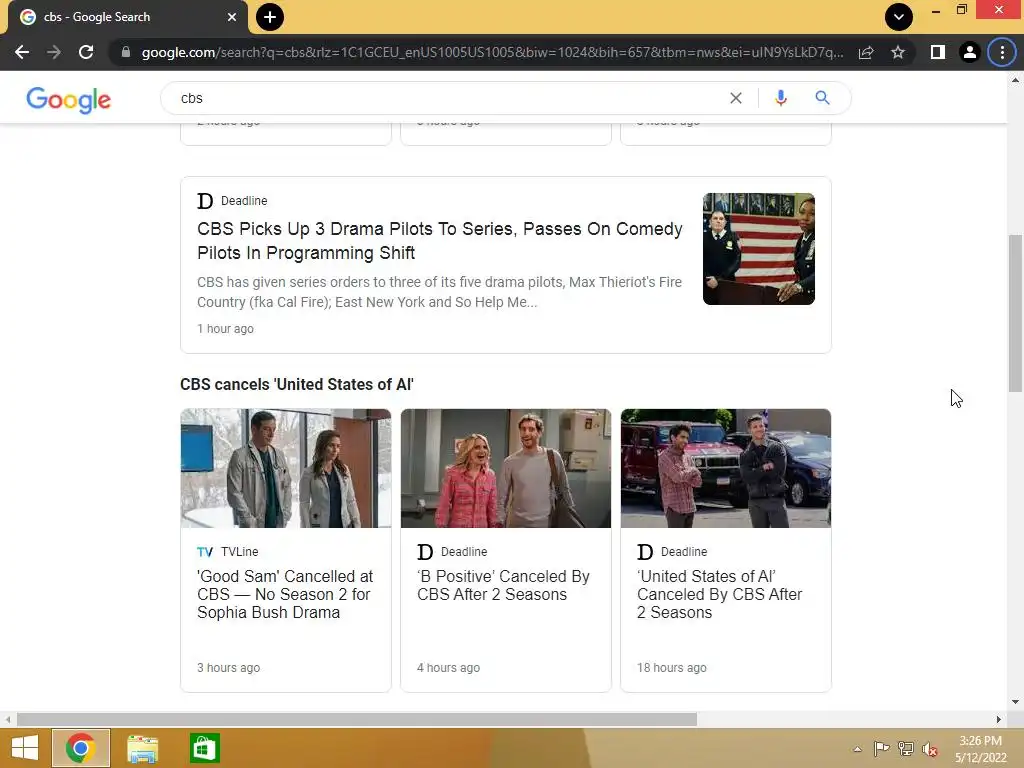This screenshot has width=1024, height=768.
Task: Open the Chrome side panel
Action: pyautogui.click(x=938, y=52)
